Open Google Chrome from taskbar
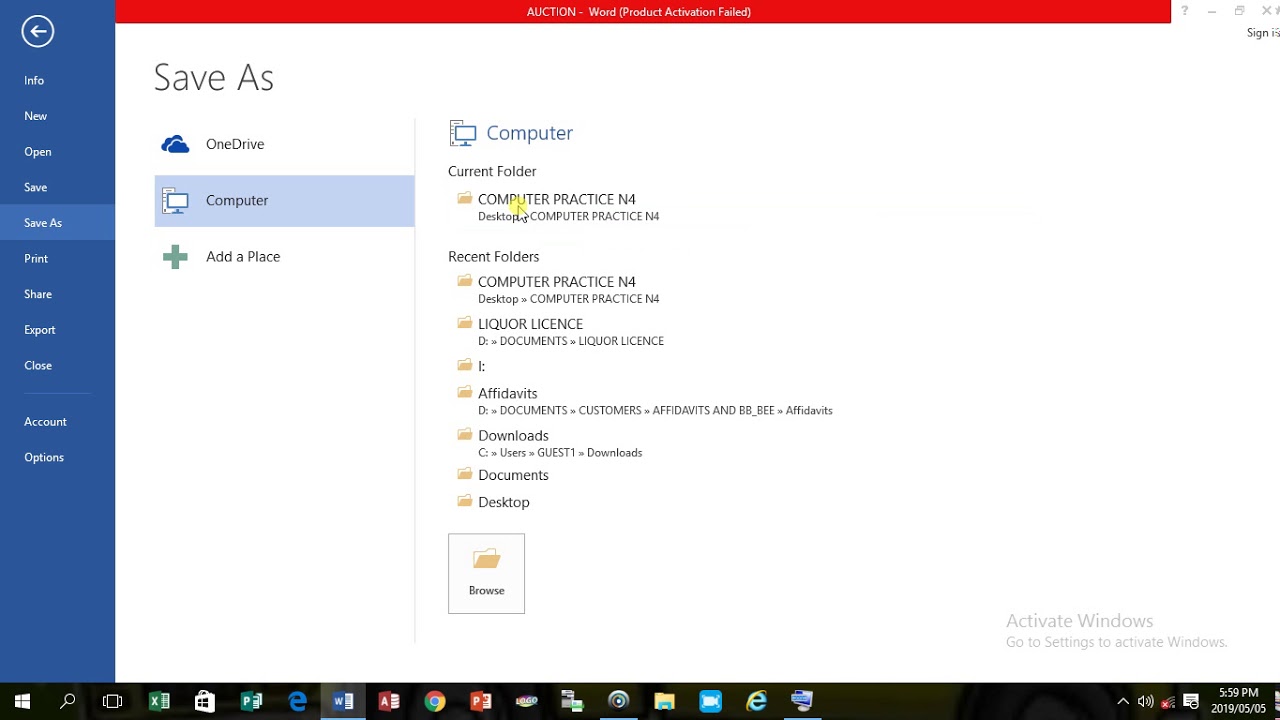Image resolution: width=1280 pixels, height=720 pixels. pos(434,701)
